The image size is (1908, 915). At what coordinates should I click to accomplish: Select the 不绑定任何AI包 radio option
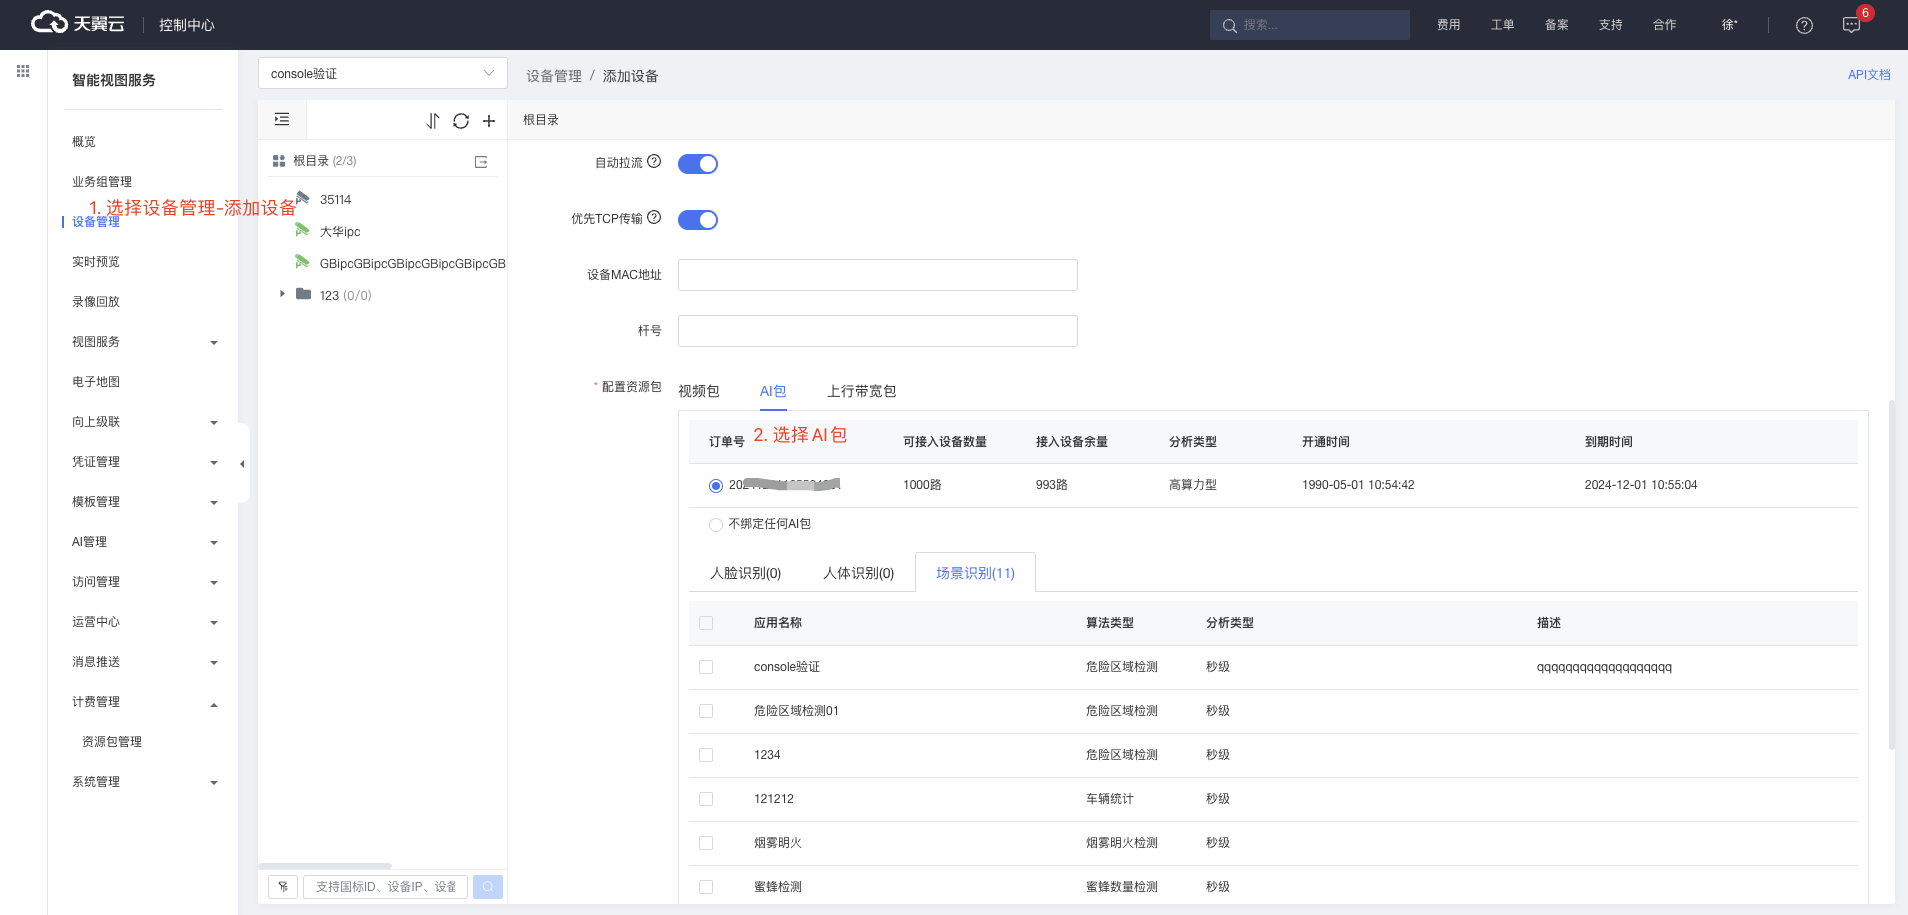716,525
